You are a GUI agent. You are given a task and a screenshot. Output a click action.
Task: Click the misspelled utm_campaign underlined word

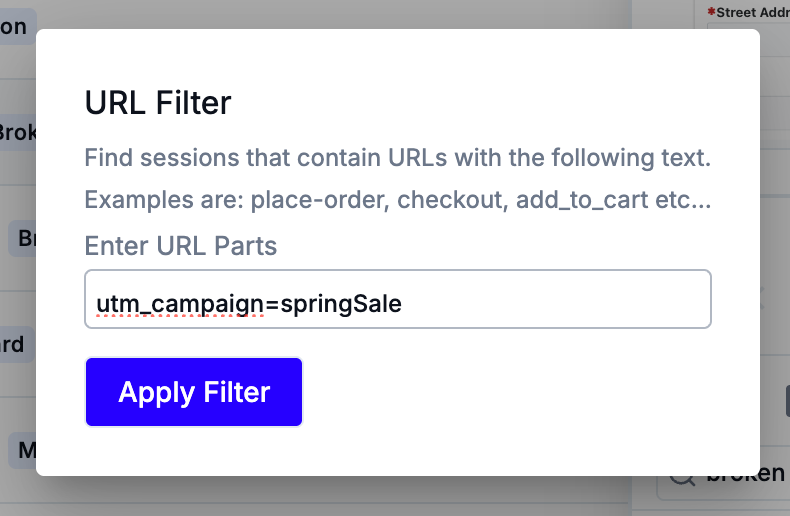180,304
